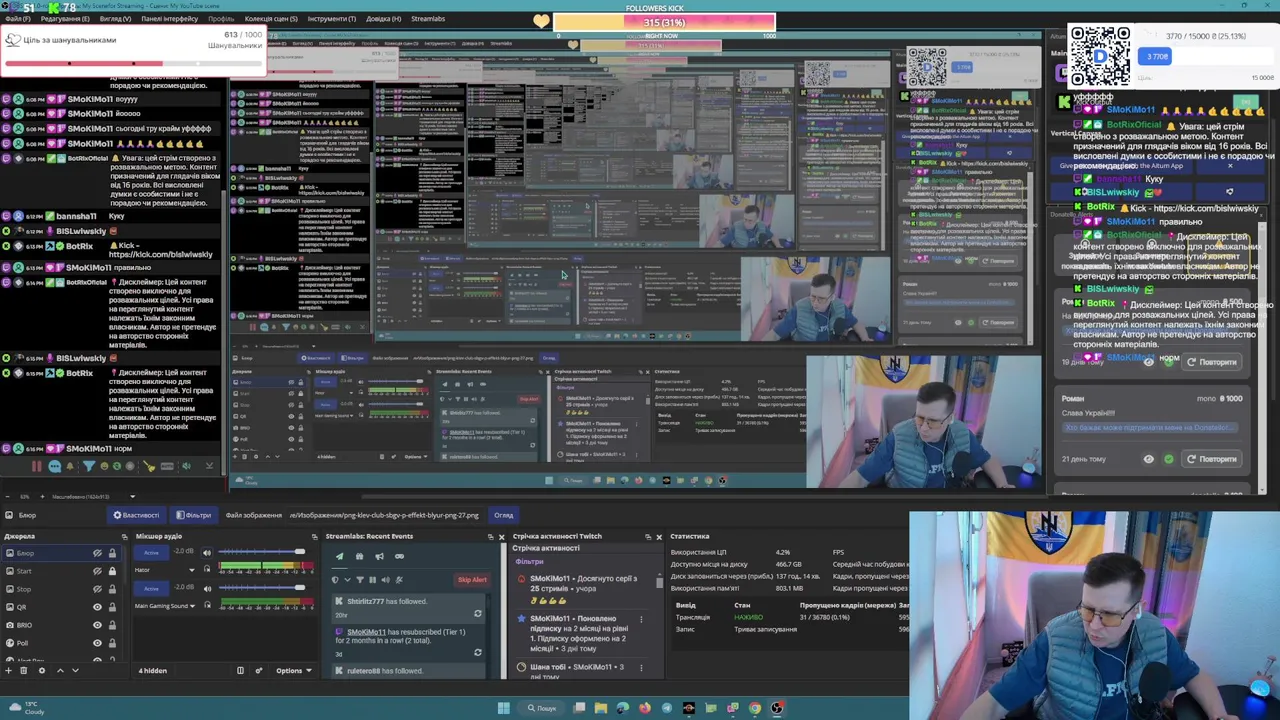Toggle lock on Блюр source
This screenshot has height=720, width=1280.
pyautogui.click(x=112, y=553)
